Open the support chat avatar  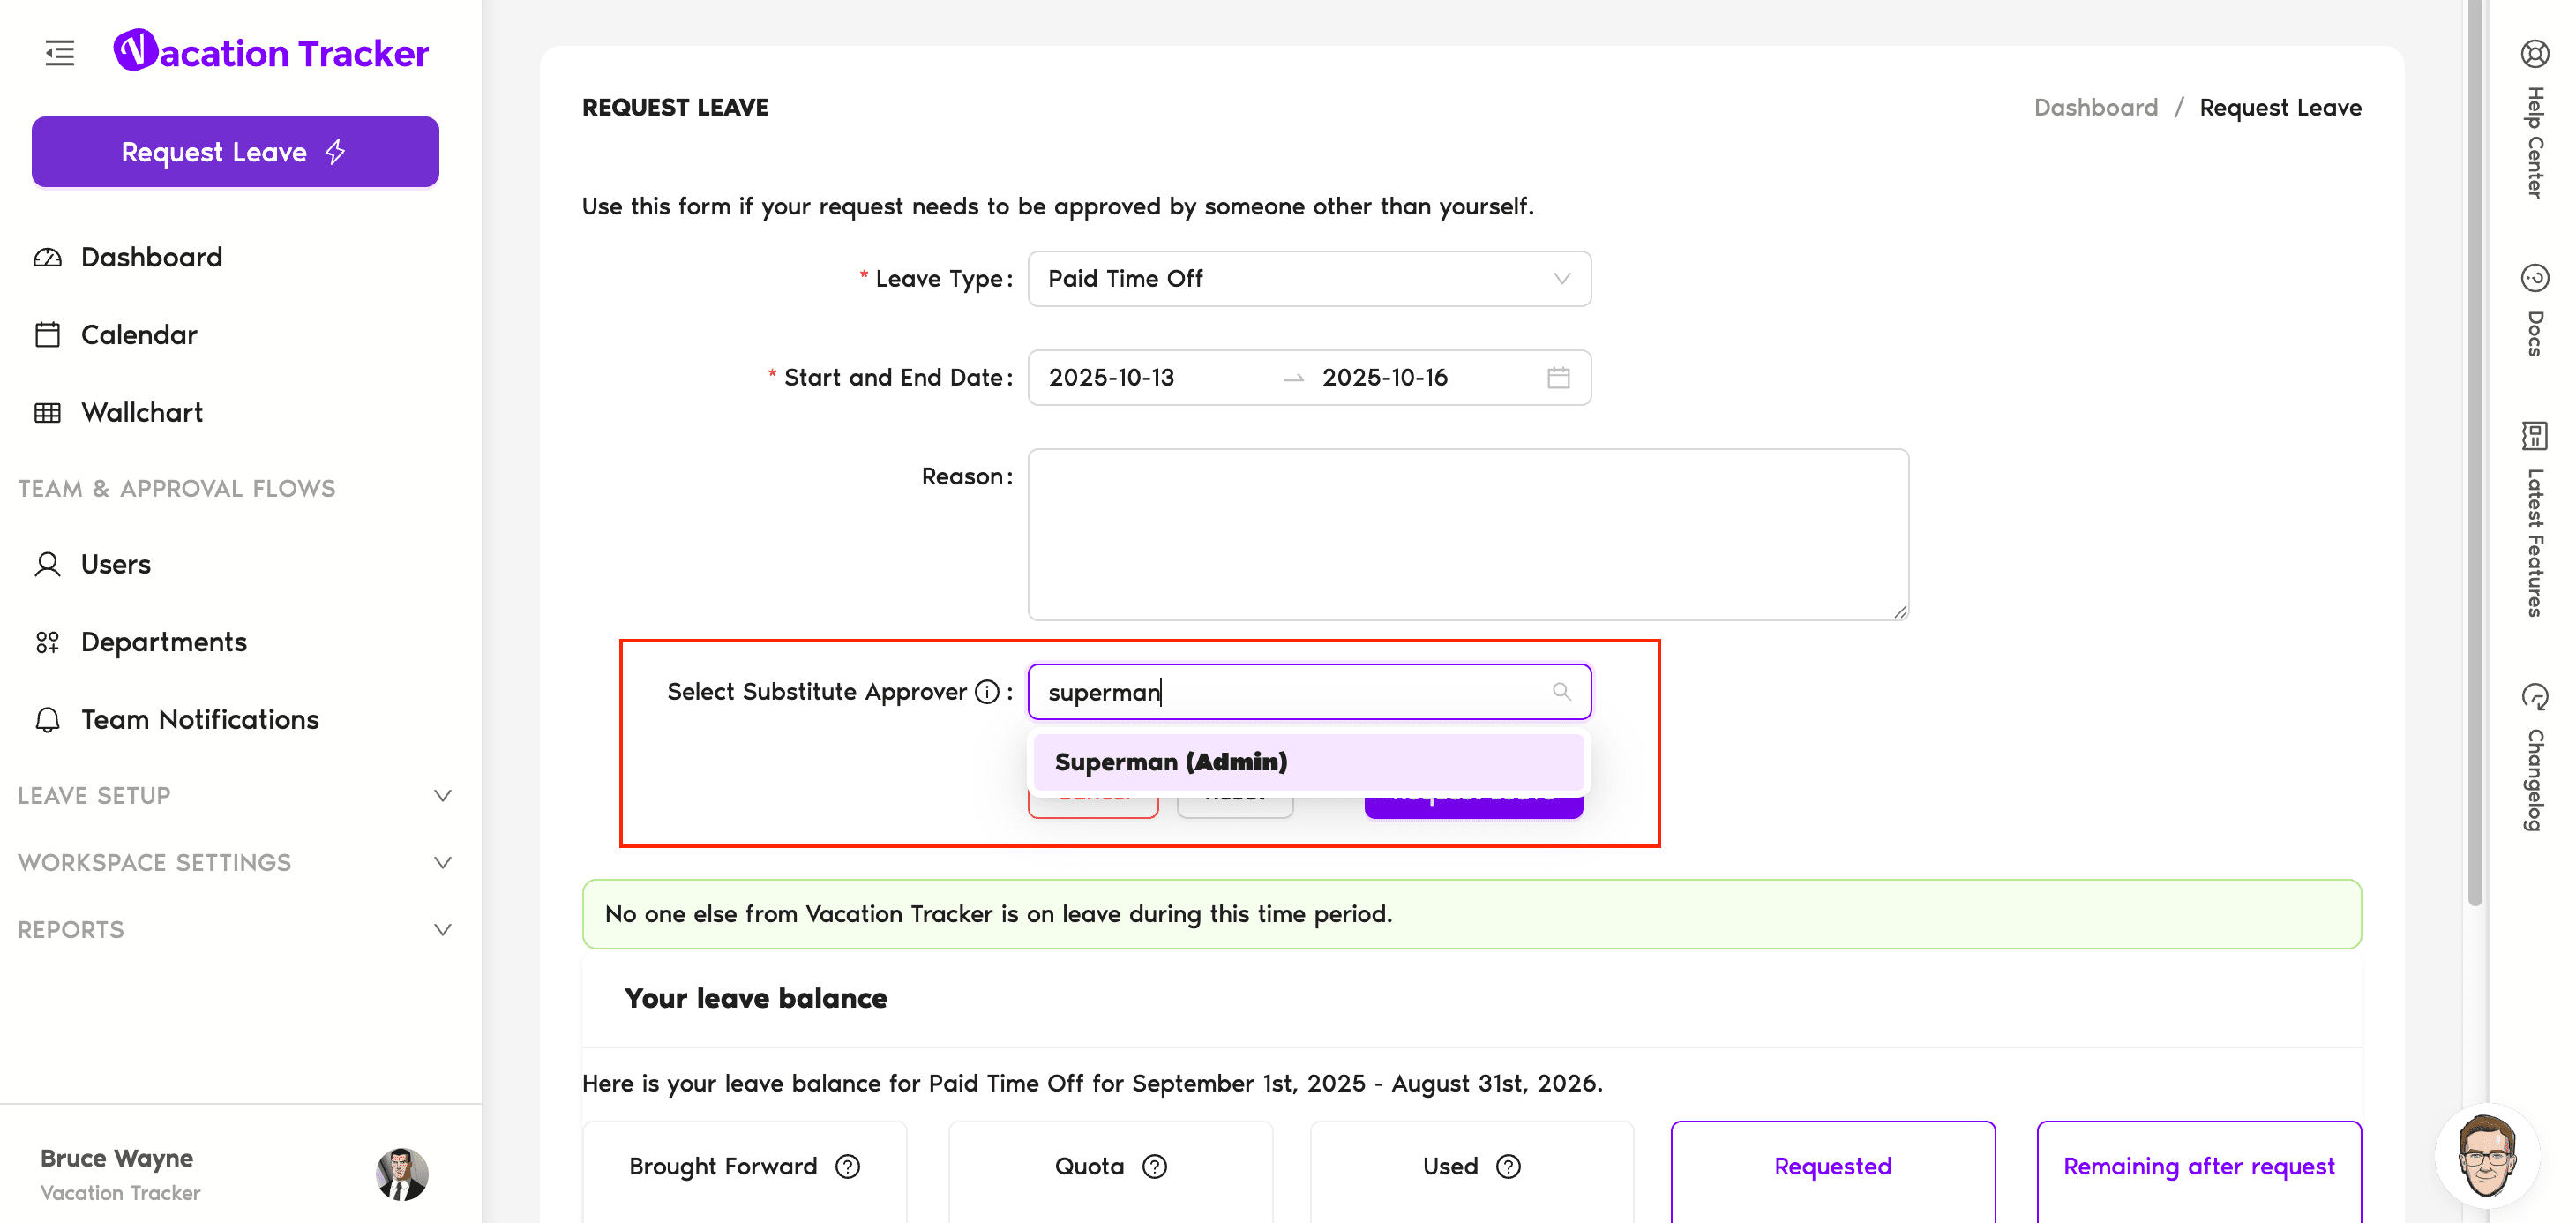pos(2486,1156)
